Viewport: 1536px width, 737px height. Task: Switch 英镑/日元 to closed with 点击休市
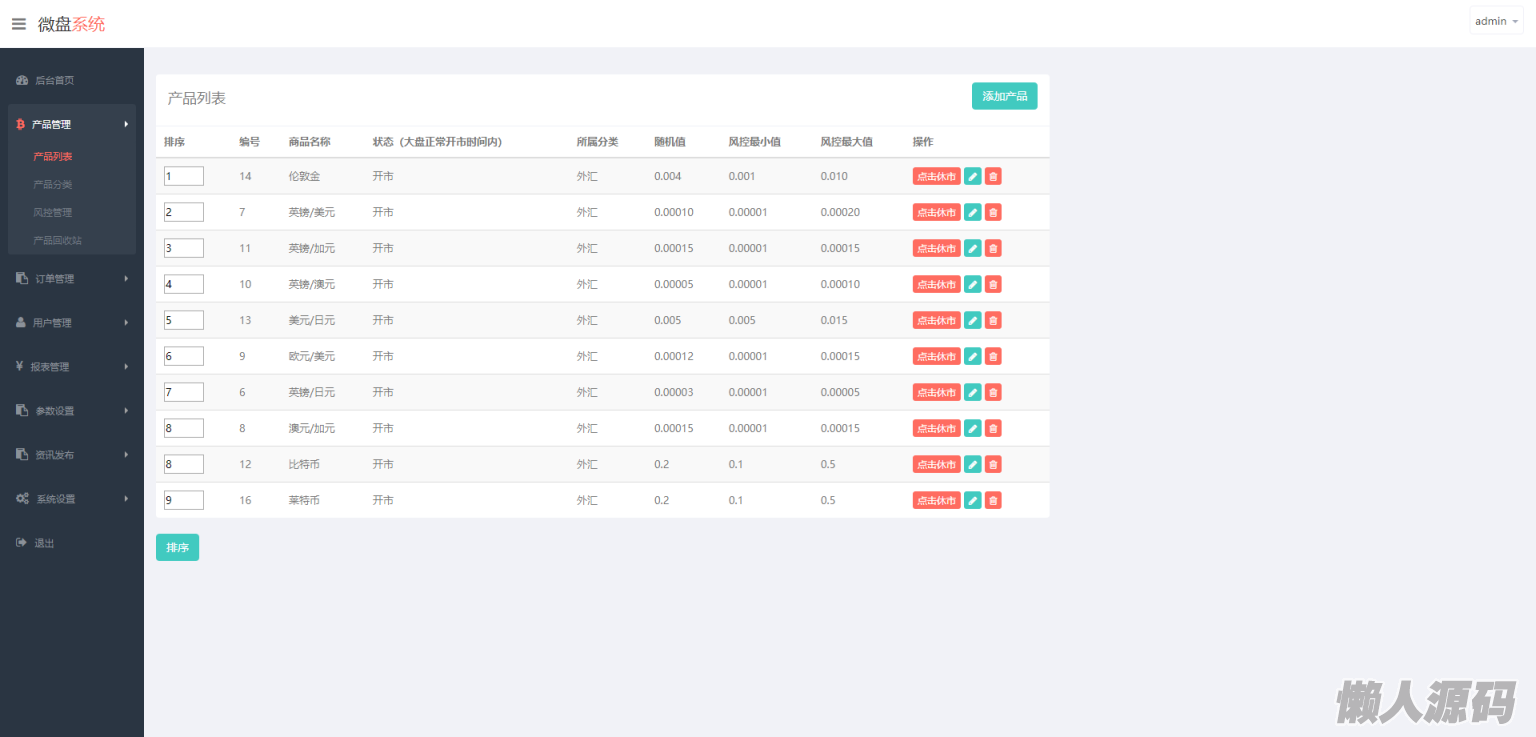[936, 392]
